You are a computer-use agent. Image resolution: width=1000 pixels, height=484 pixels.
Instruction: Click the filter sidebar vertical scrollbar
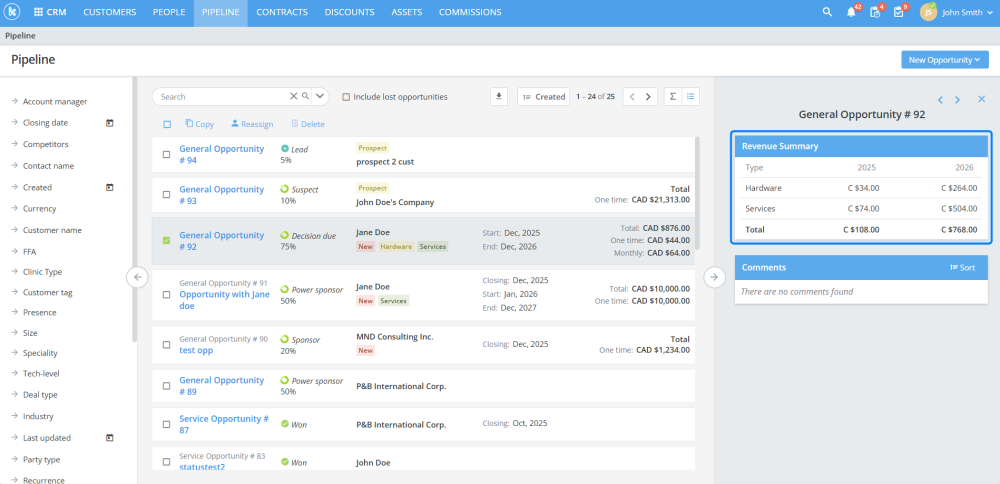click(x=135, y=209)
